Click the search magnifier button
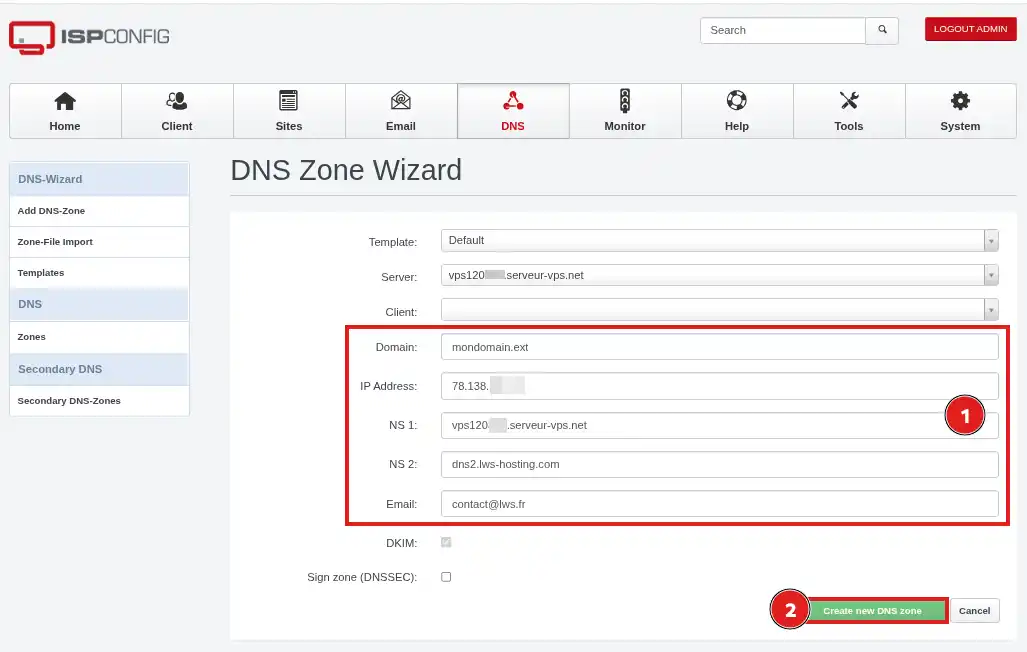 tap(882, 30)
